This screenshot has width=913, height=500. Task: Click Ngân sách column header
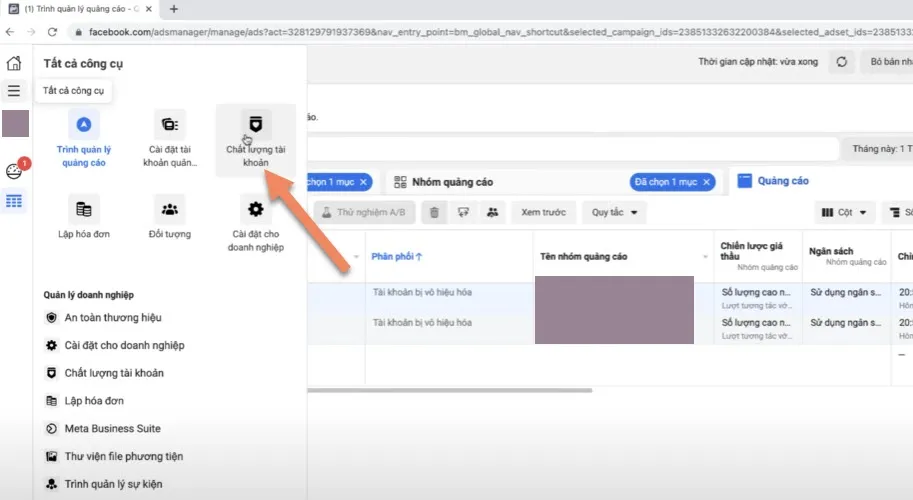831,251
